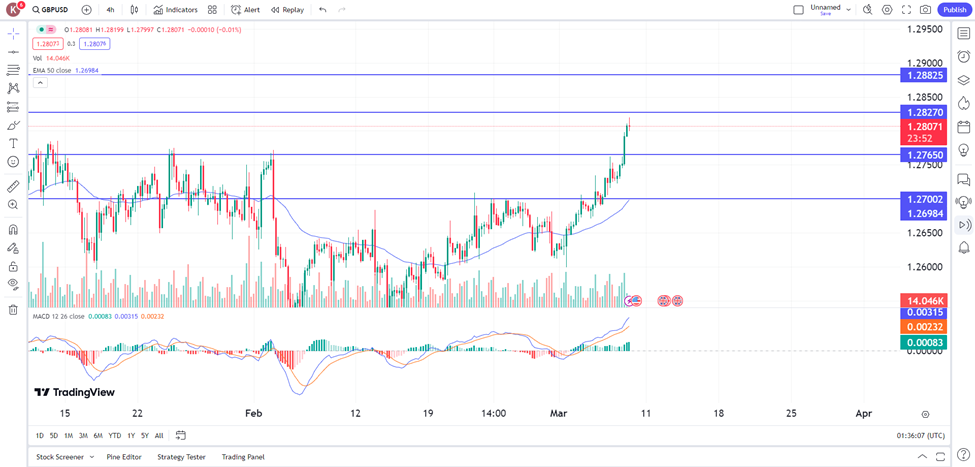Viewport: 975px width, 467px height.
Task: Open the ideas lightbulb panel
Action: (x=963, y=150)
